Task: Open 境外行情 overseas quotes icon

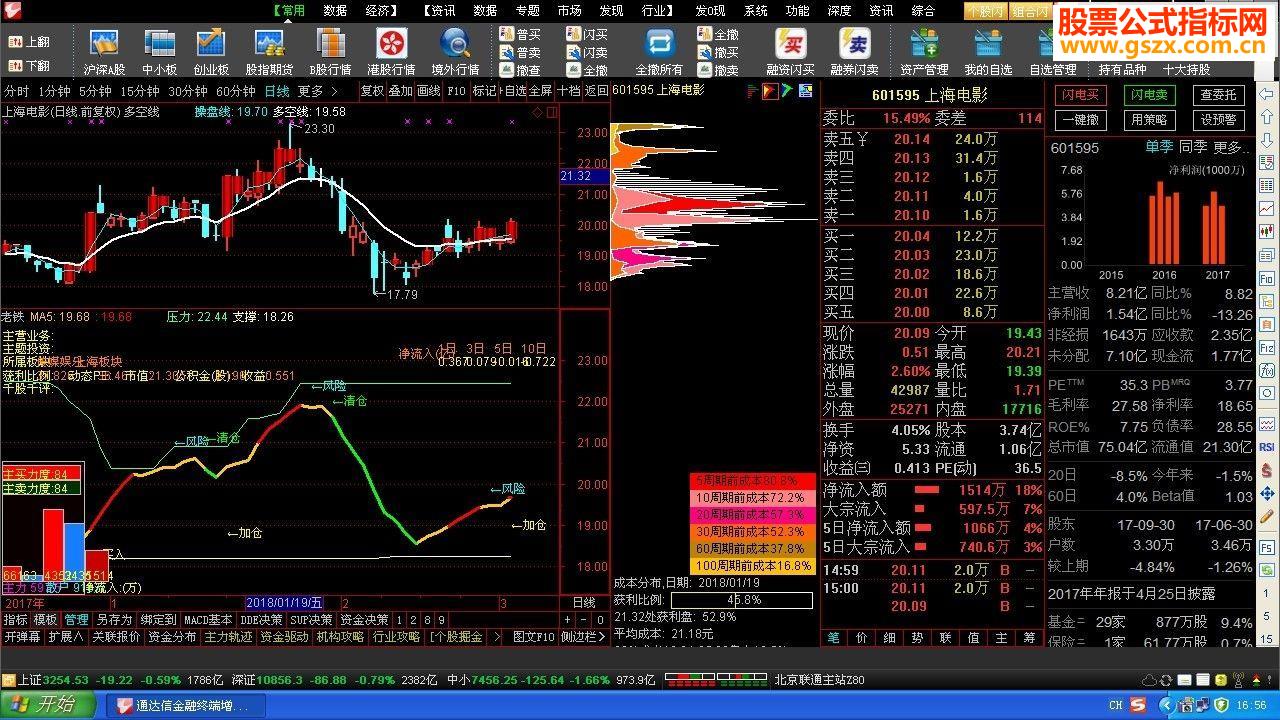Action: tap(455, 52)
